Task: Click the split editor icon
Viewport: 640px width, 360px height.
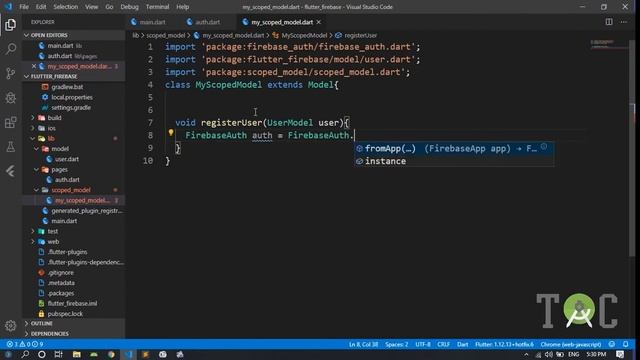Action: coord(609,22)
